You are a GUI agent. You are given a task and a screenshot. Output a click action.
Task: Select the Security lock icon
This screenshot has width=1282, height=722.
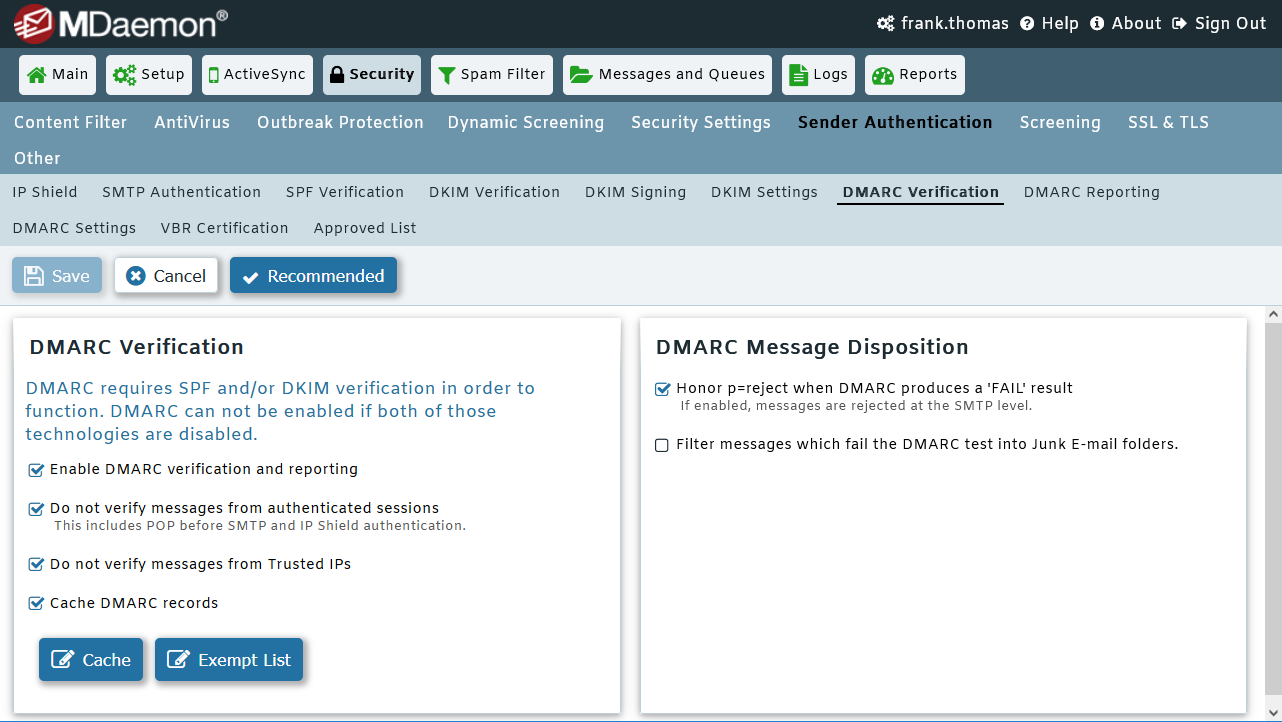pyautogui.click(x=336, y=74)
